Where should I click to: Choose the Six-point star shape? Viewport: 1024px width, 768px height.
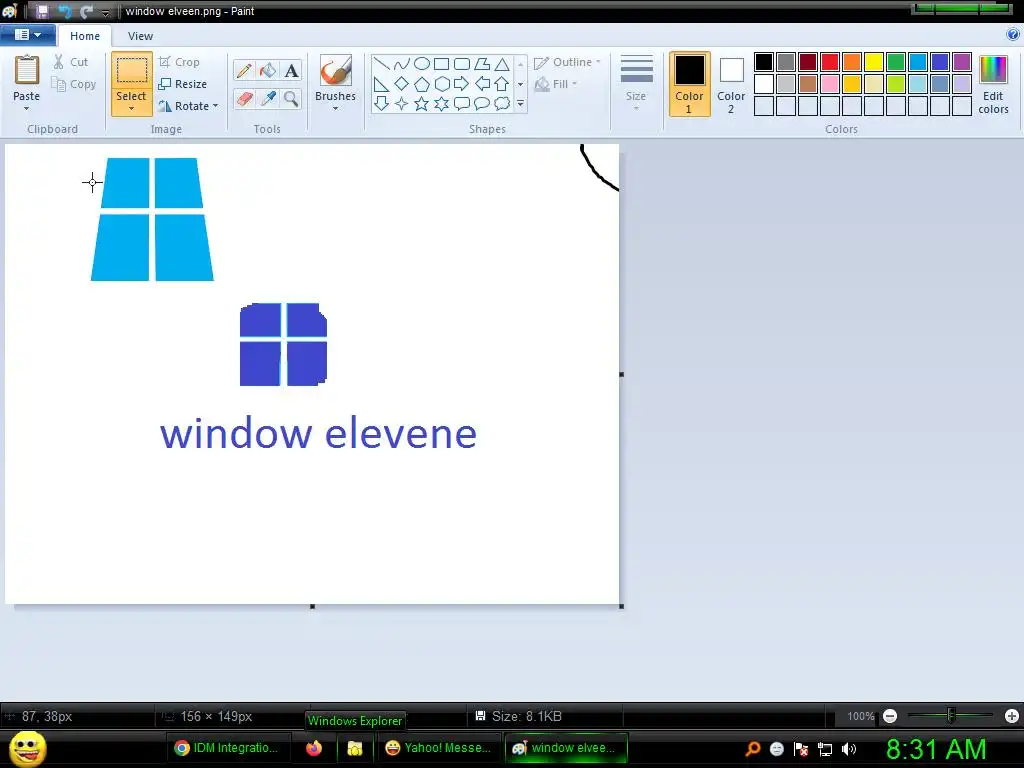(x=442, y=103)
